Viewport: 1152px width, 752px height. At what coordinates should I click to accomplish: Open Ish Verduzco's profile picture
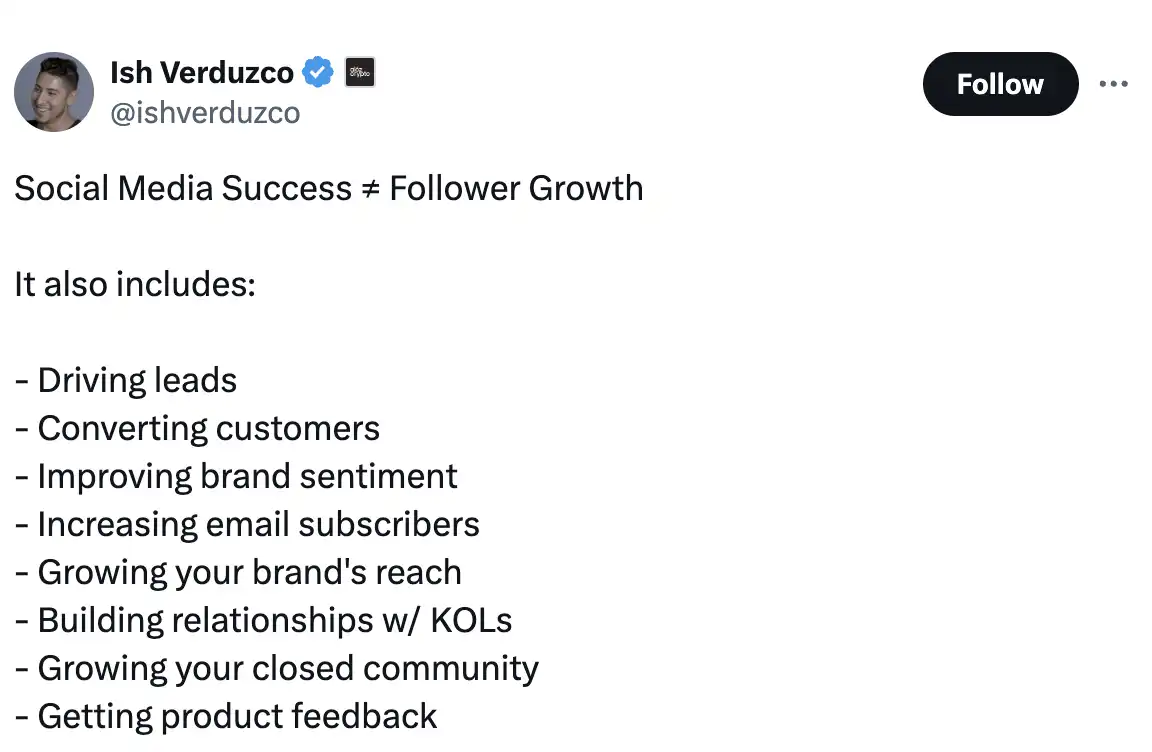pyautogui.click(x=54, y=92)
